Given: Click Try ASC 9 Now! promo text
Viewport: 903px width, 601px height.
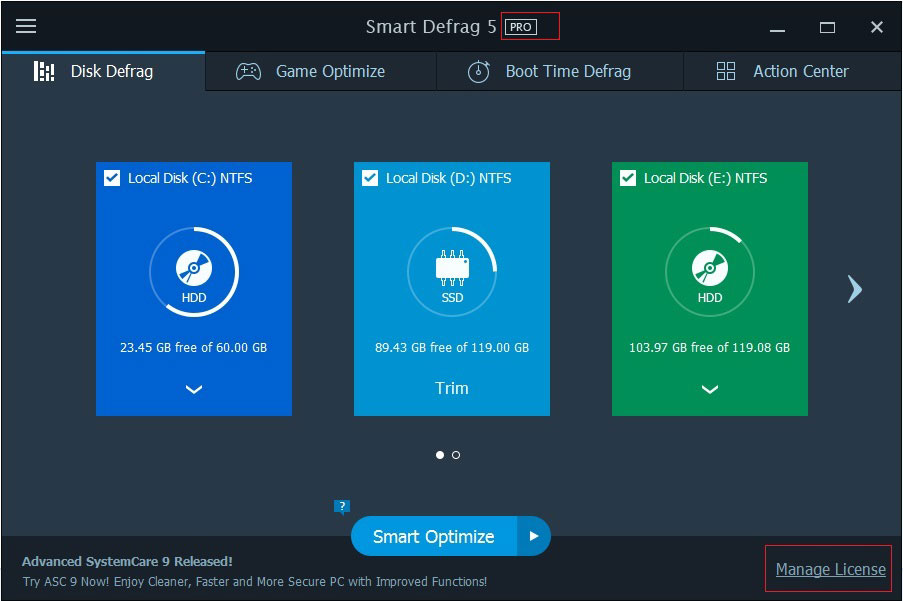Looking at the screenshot, I should coord(255,581).
